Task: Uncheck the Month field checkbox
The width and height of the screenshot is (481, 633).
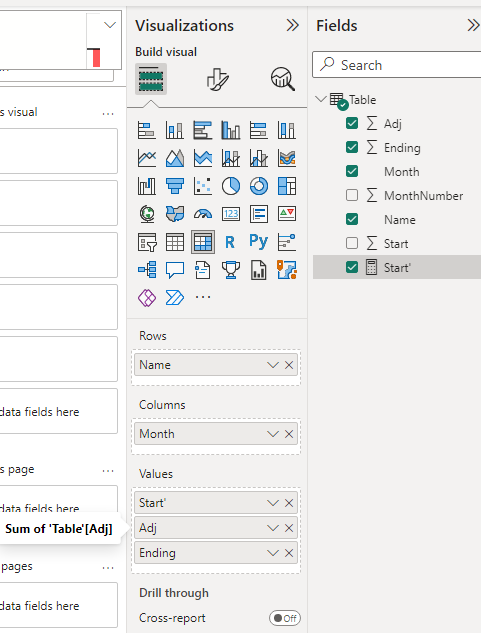Action: pos(352,171)
